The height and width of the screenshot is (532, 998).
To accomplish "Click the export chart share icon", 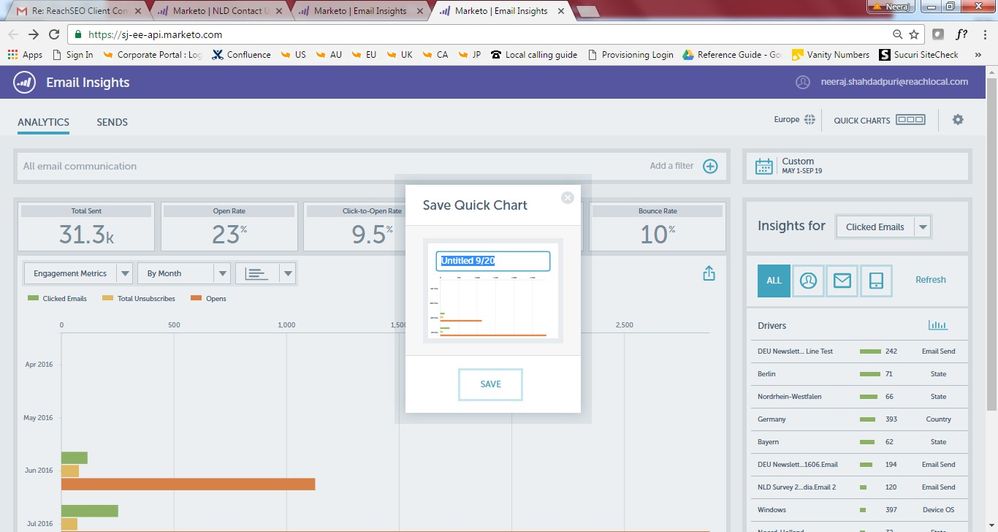I will (x=709, y=273).
